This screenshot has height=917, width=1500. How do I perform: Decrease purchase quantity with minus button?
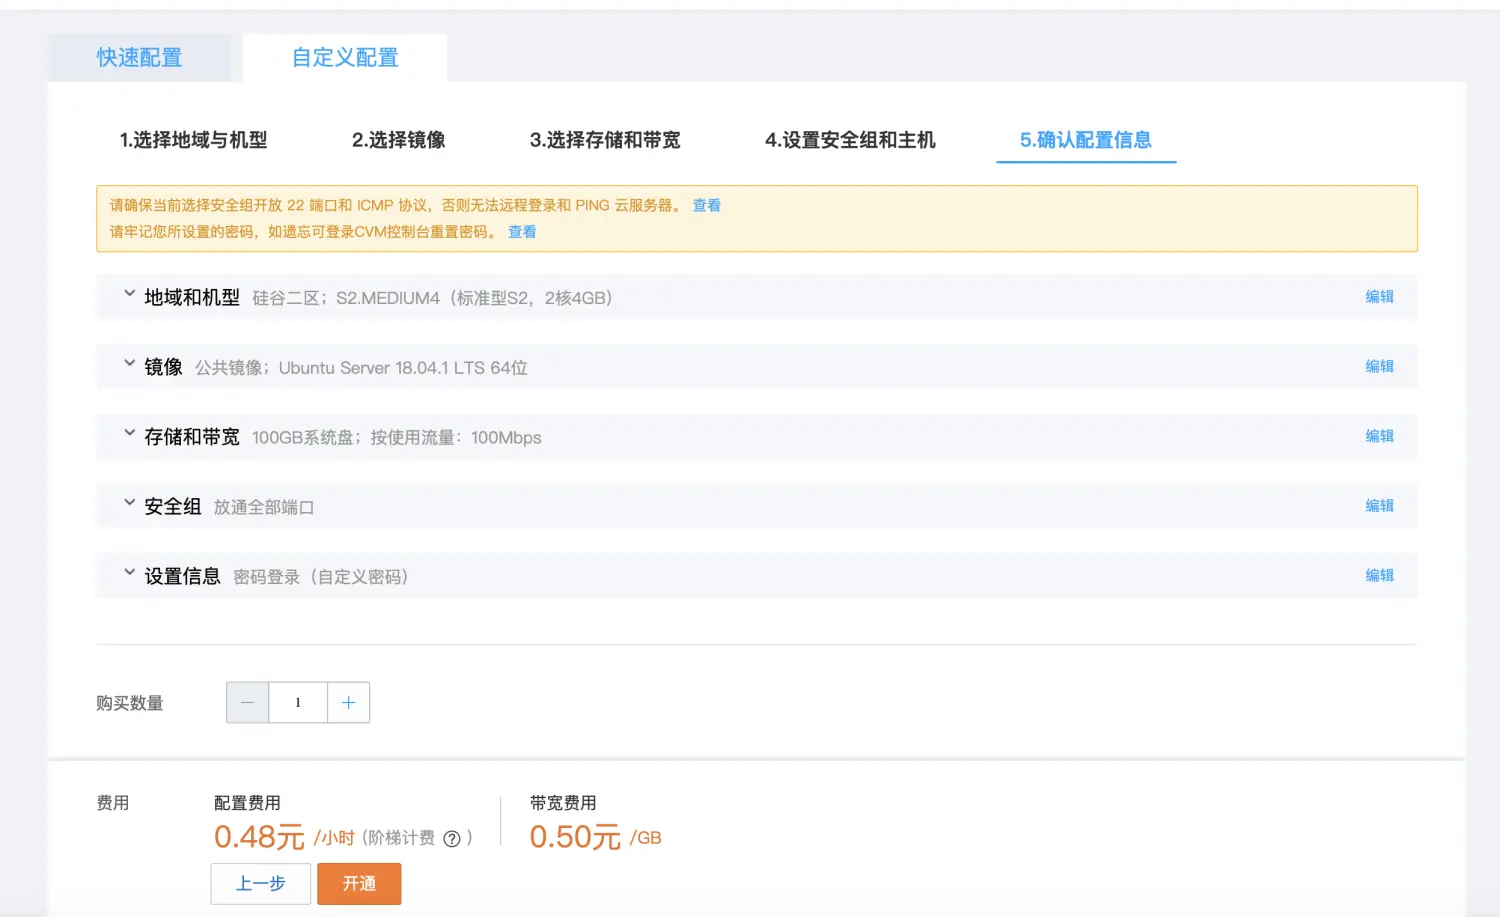point(247,703)
